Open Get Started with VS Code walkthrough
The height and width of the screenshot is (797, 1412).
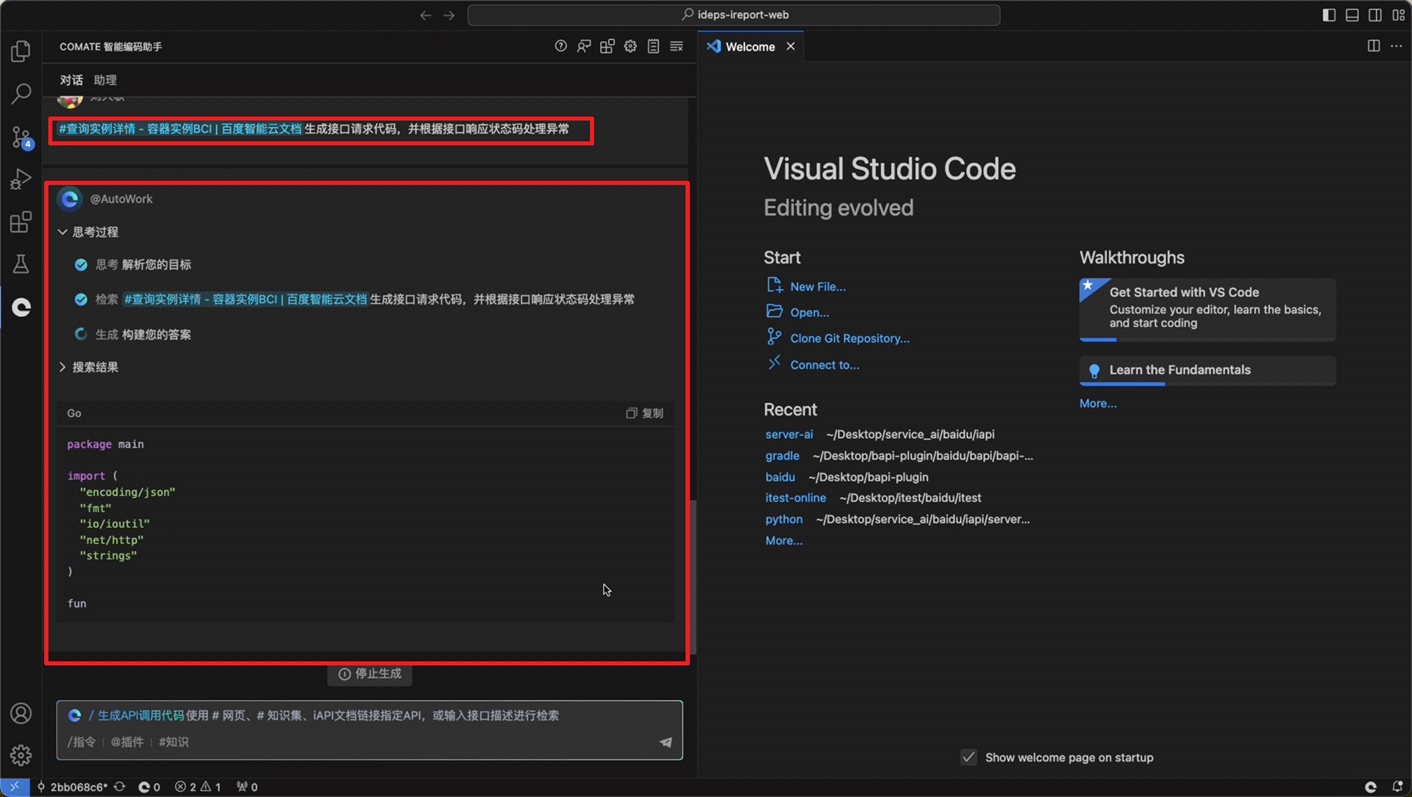tap(1207, 310)
